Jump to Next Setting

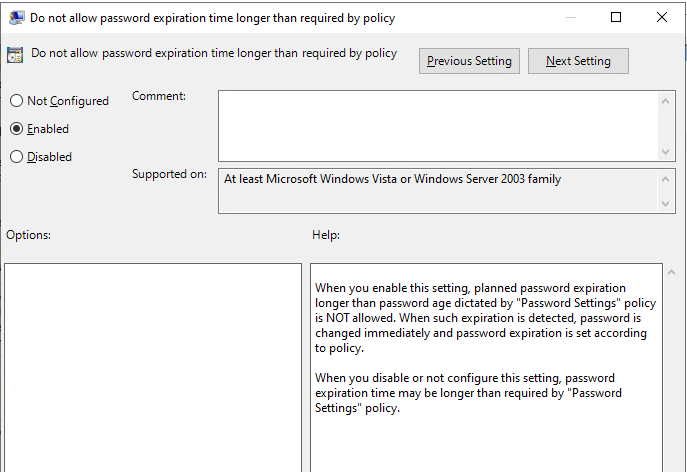coord(578,61)
